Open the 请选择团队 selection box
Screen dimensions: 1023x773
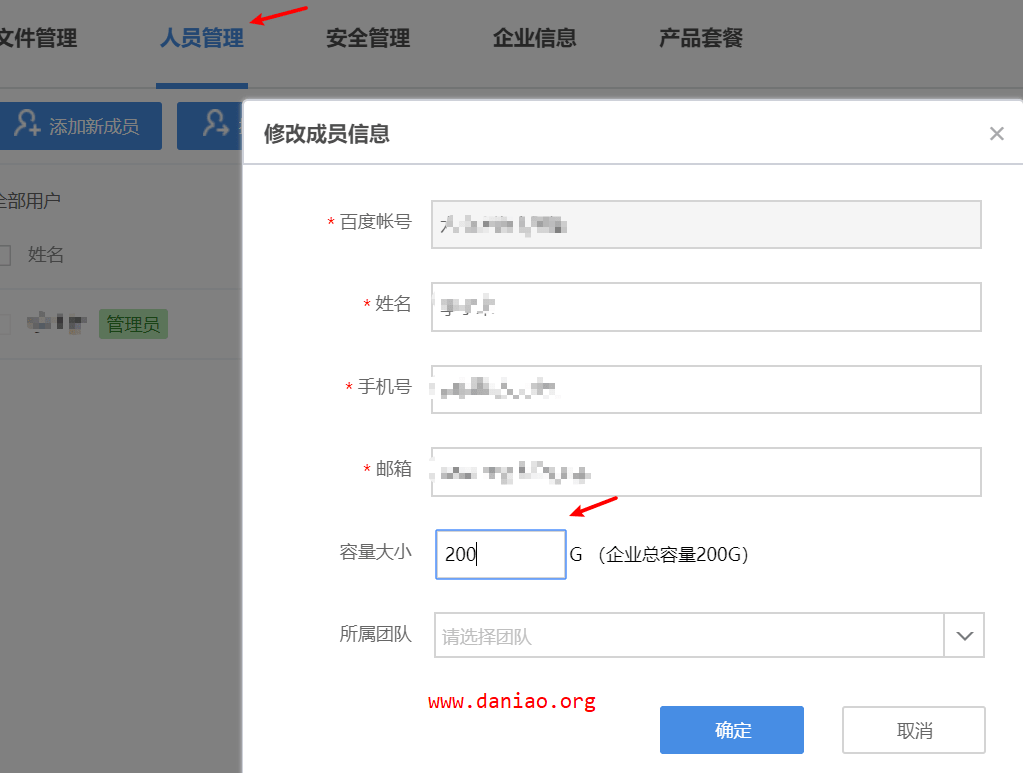point(689,636)
